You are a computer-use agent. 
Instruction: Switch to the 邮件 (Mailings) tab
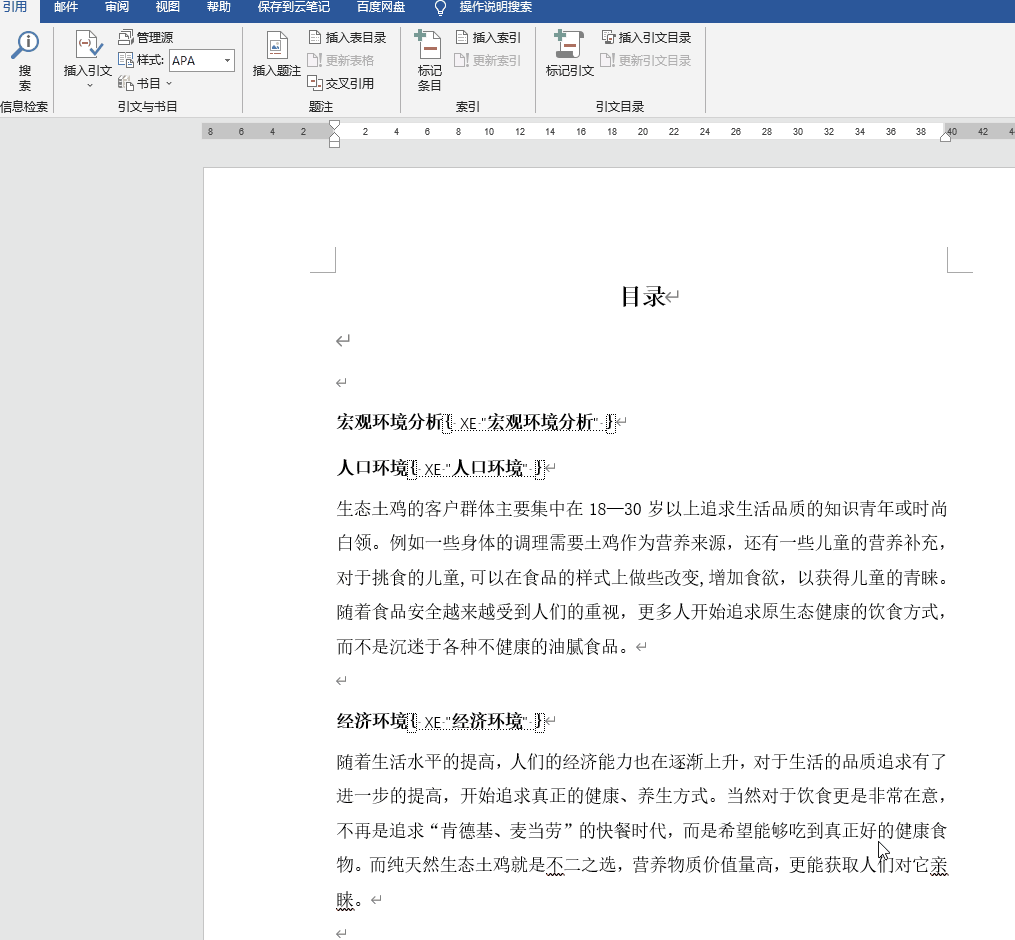[66, 7]
